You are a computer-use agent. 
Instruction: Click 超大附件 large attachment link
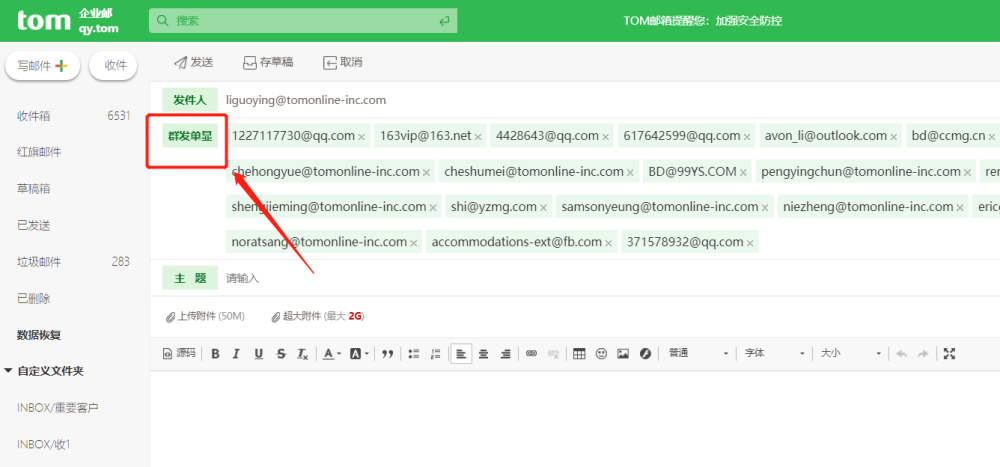click(318, 316)
